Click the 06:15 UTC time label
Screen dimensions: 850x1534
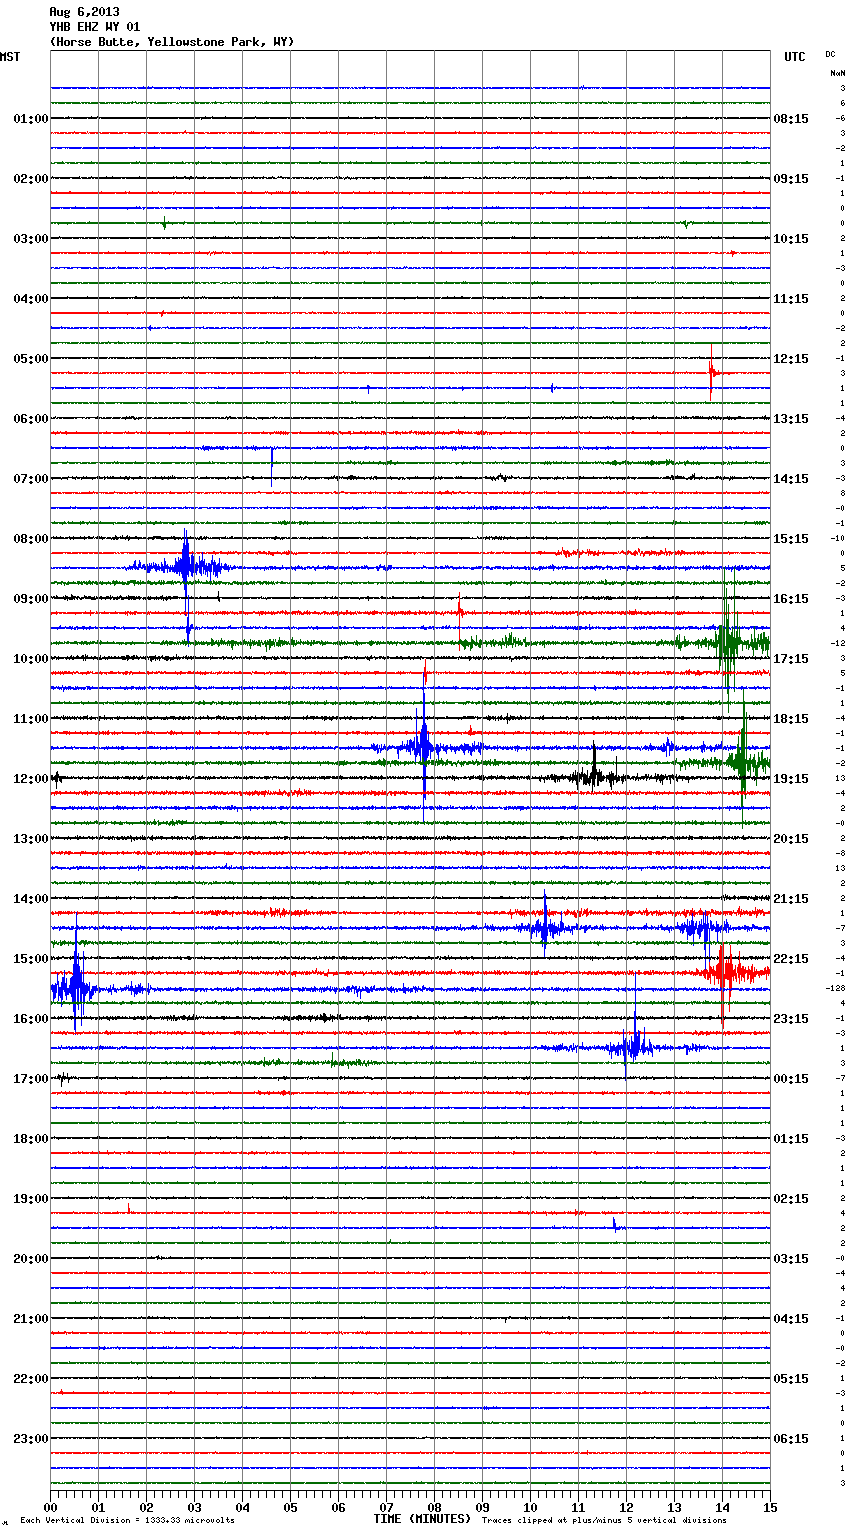coord(791,1439)
